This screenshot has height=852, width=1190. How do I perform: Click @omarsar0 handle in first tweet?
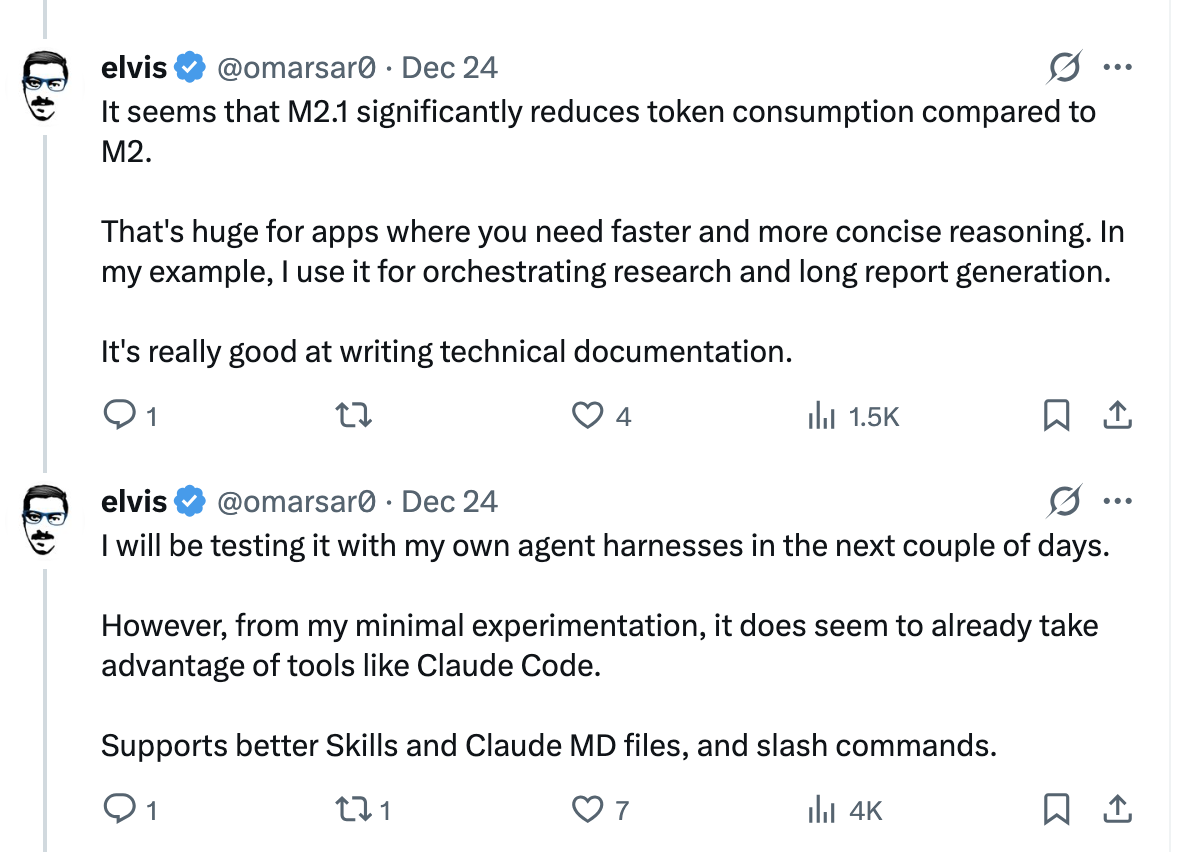pos(296,68)
